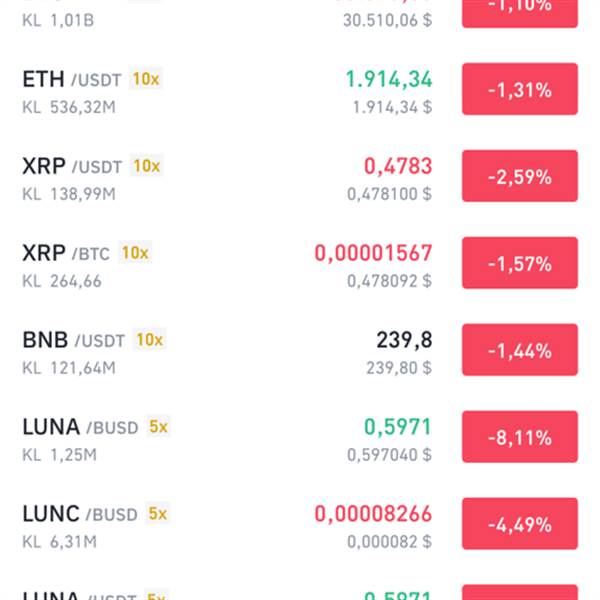600x600 pixels.
Task: Open the XRP/BTC market pair
Action: [x=300, y=263]
